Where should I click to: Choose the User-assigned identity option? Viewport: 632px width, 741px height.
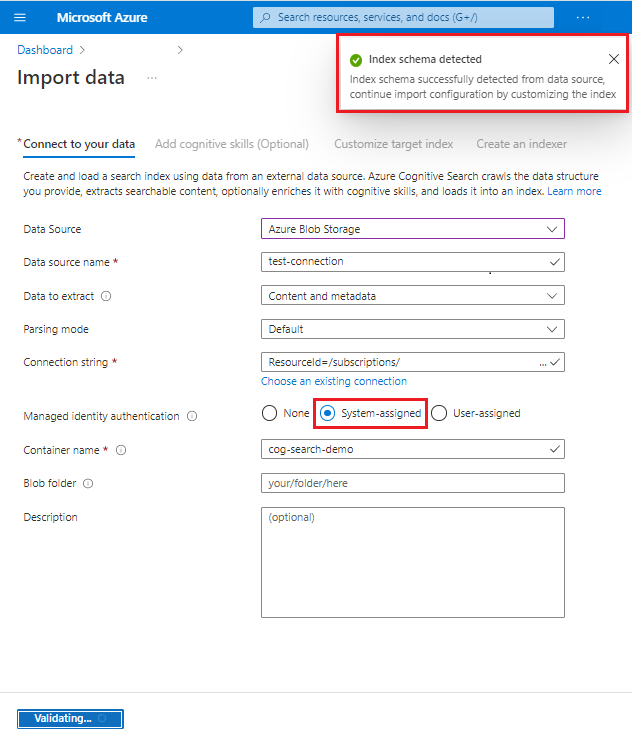coord(439,414)
